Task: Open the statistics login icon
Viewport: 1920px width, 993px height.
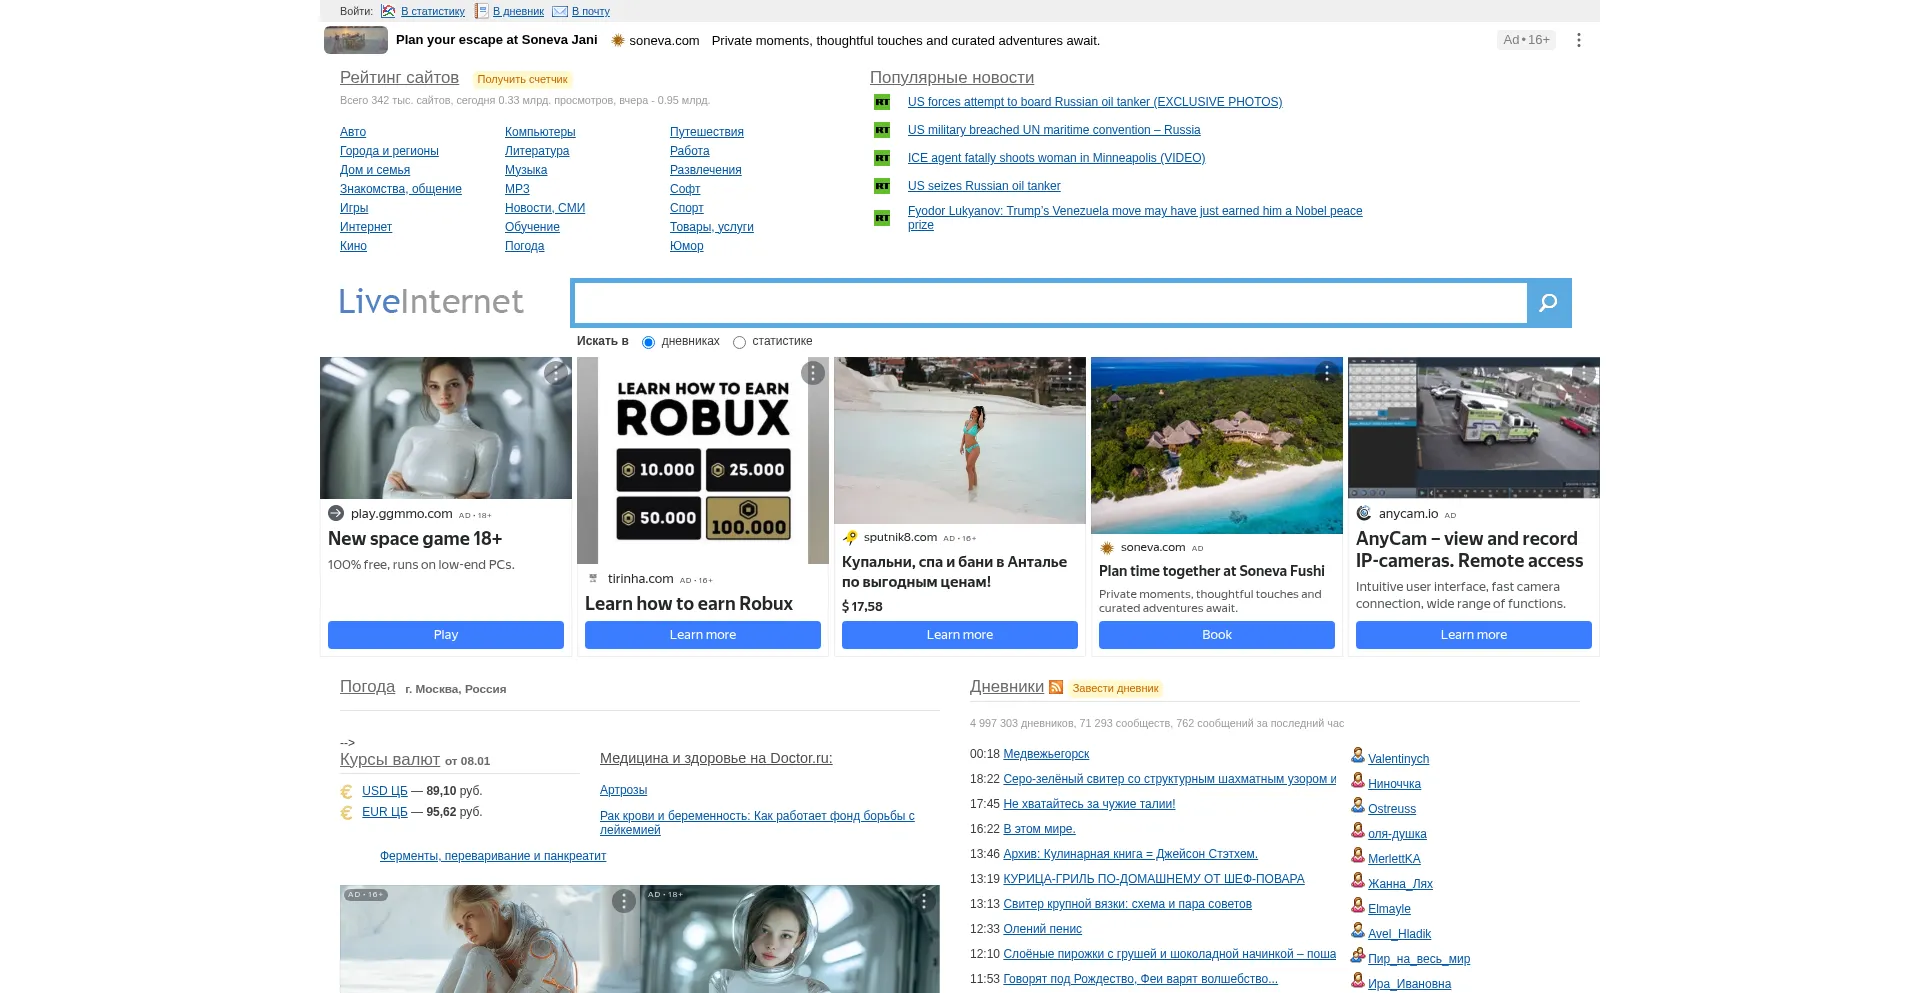Action: pos(388,11)
